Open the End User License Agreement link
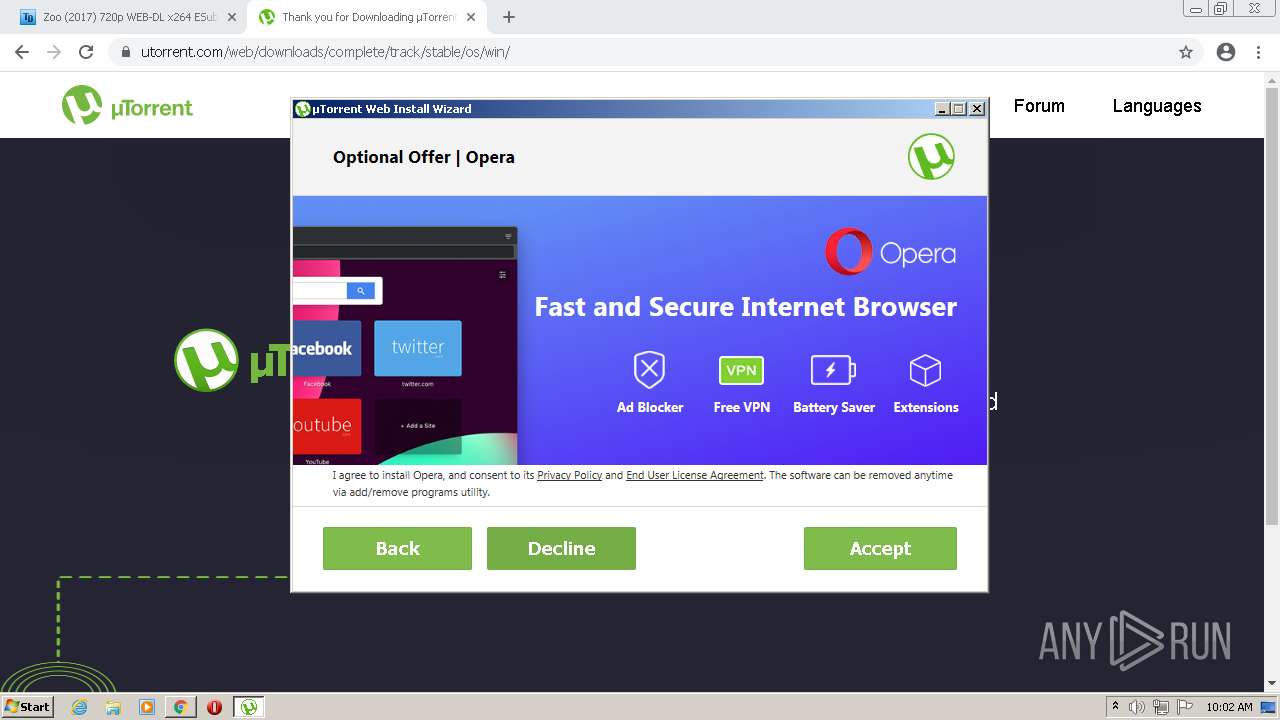 pos(694,475)
